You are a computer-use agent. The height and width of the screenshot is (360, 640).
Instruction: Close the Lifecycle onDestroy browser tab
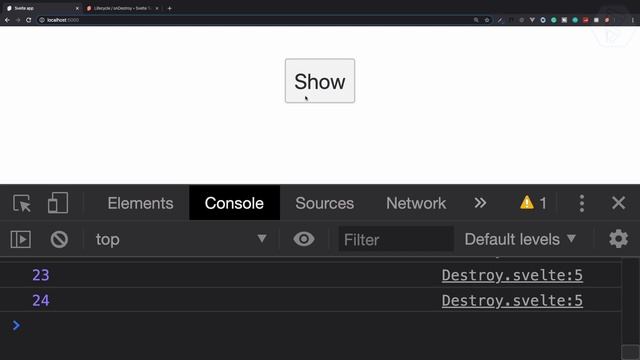(x=157, y=8)
